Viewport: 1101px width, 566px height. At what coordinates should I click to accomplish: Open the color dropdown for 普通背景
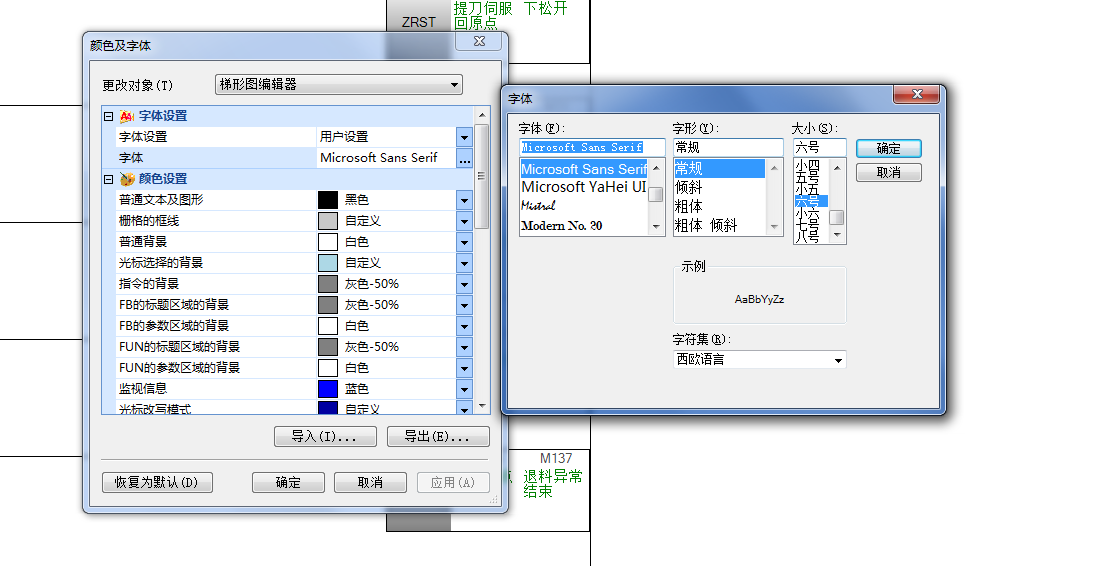point(464,242)
